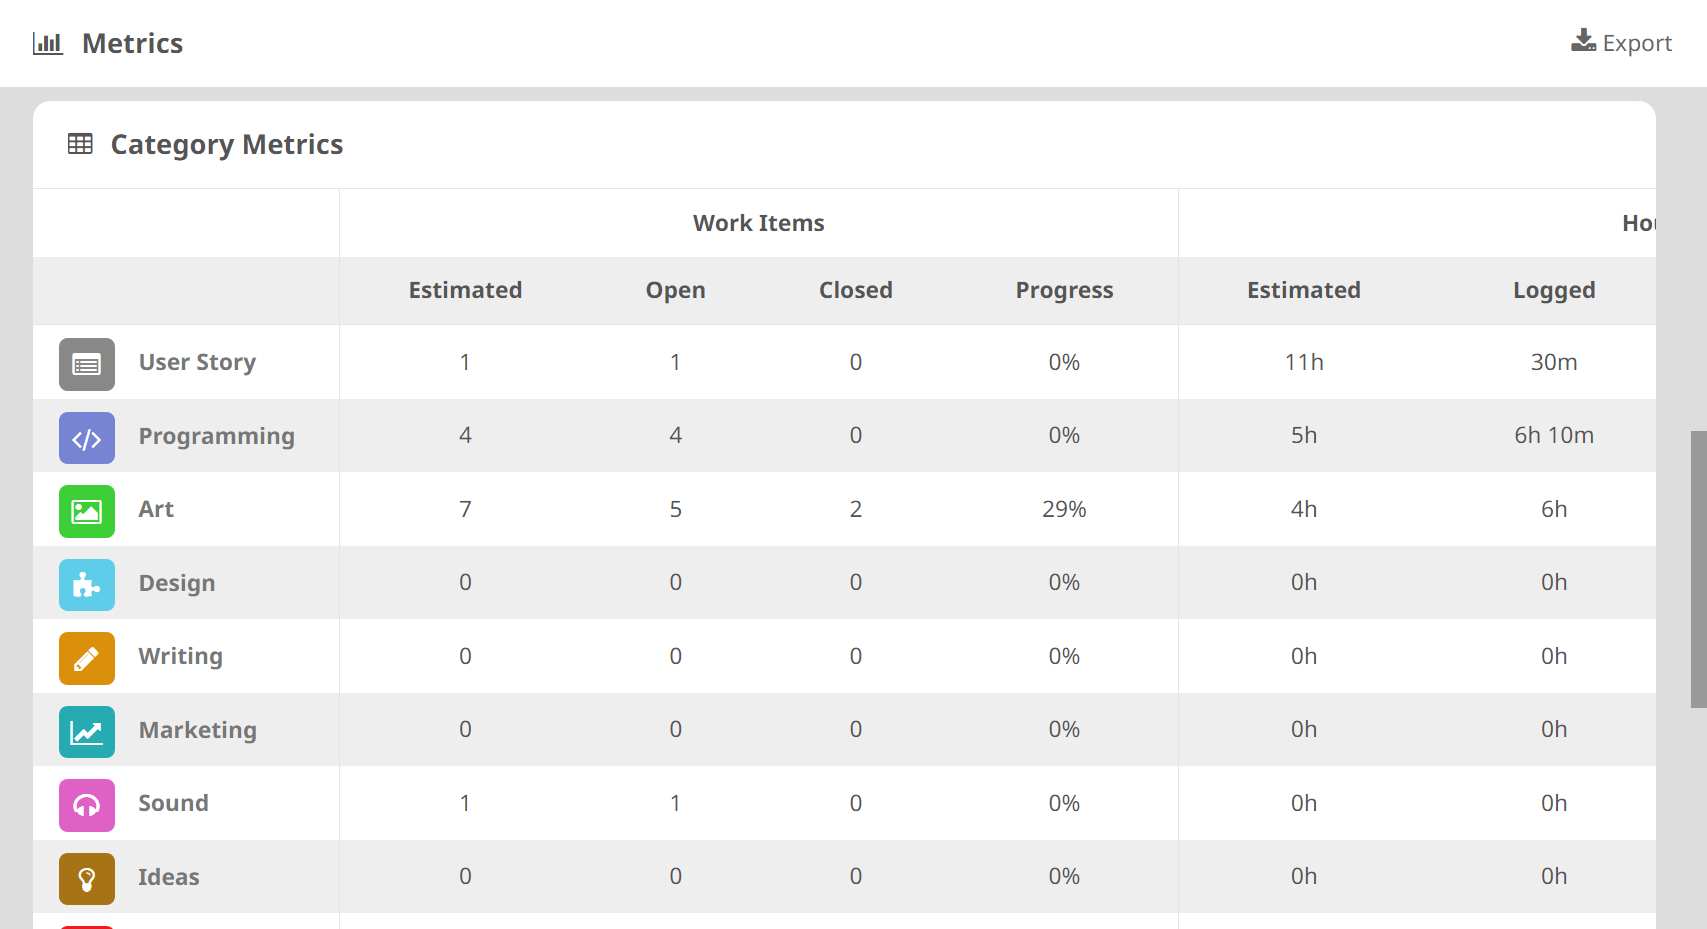Select the Writing pencil icon
Screen dimensions: 1707x929
tap(86, 658)
